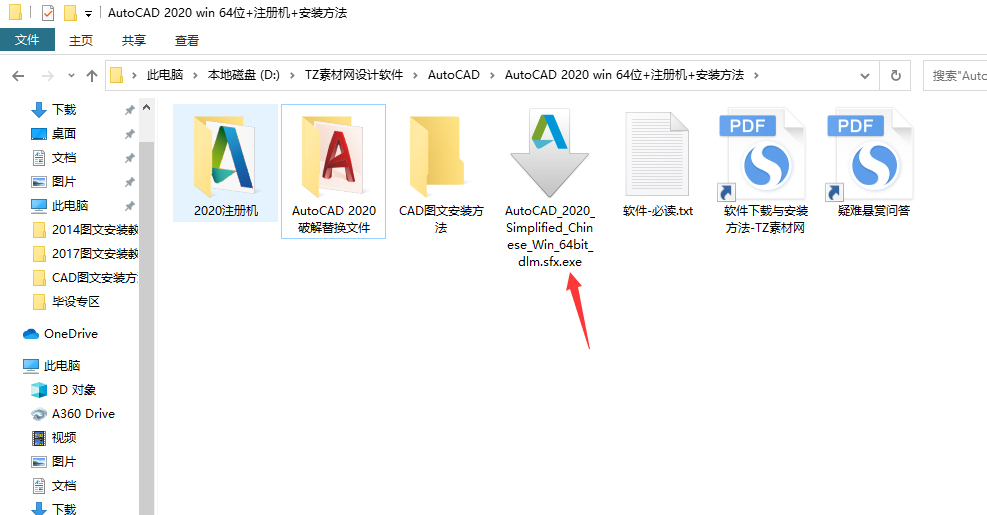
Task: Select 软件下载与安装方法-TZ素材网 PDF shortcut
Action: point(765,171)
